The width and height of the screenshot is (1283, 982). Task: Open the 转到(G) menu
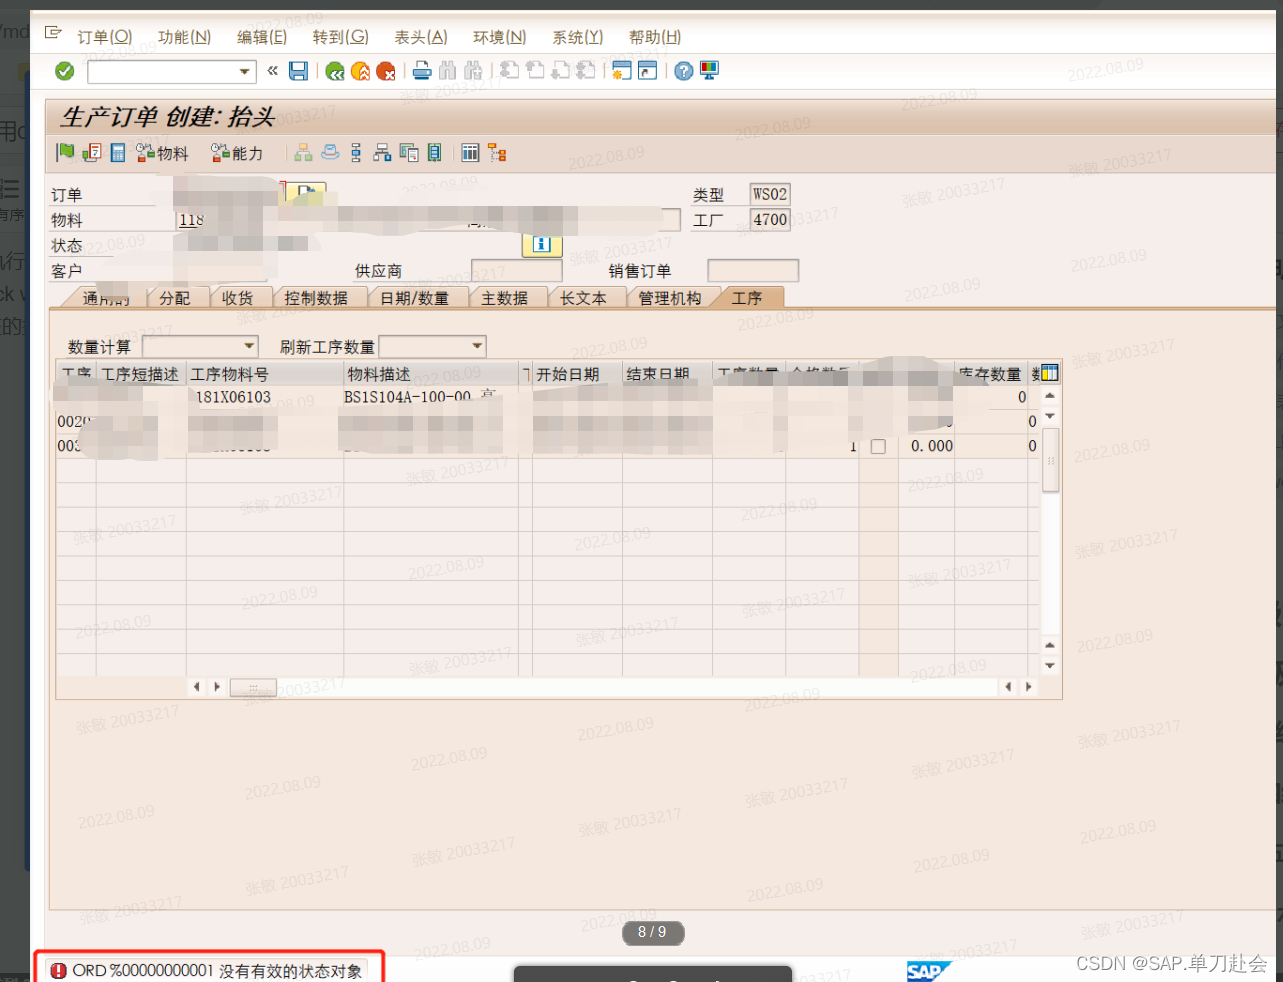pyautogui.click(x=340, y=37)
